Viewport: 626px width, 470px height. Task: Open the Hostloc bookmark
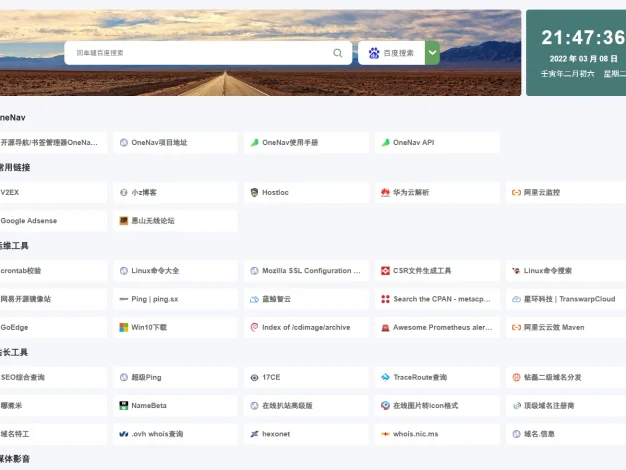[275, 192]
